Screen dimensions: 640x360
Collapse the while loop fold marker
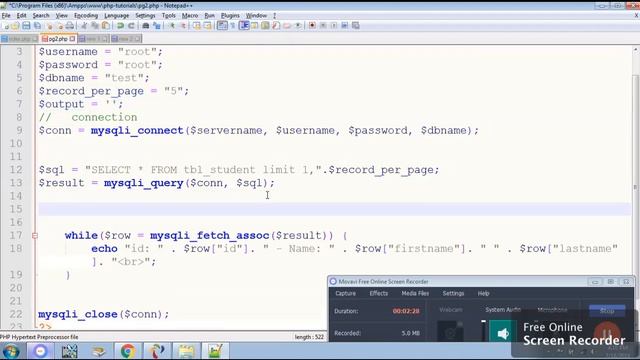coord(35,236)
